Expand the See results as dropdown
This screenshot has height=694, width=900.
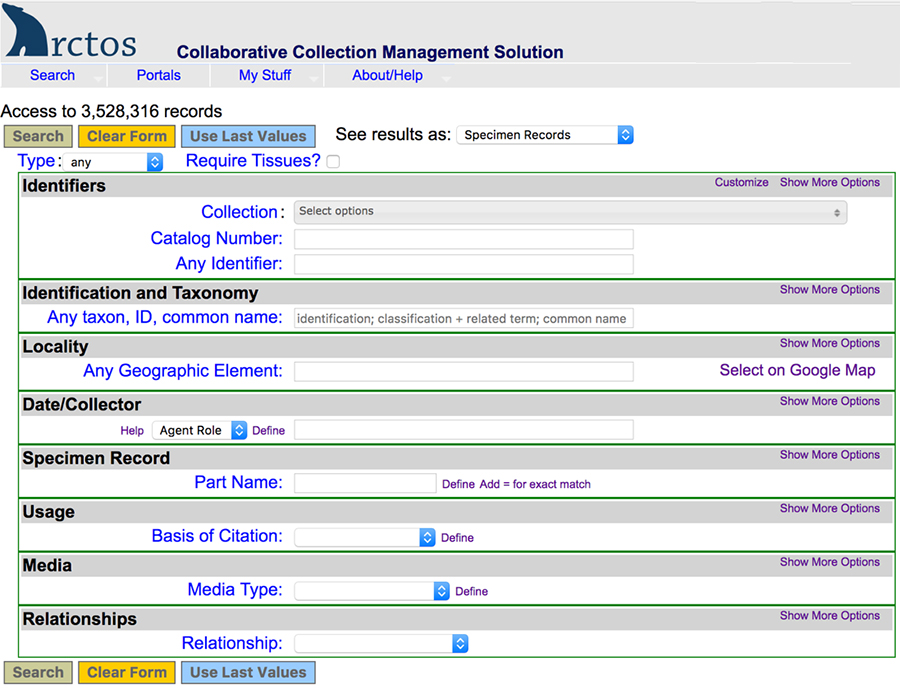(x=544, y=135)
